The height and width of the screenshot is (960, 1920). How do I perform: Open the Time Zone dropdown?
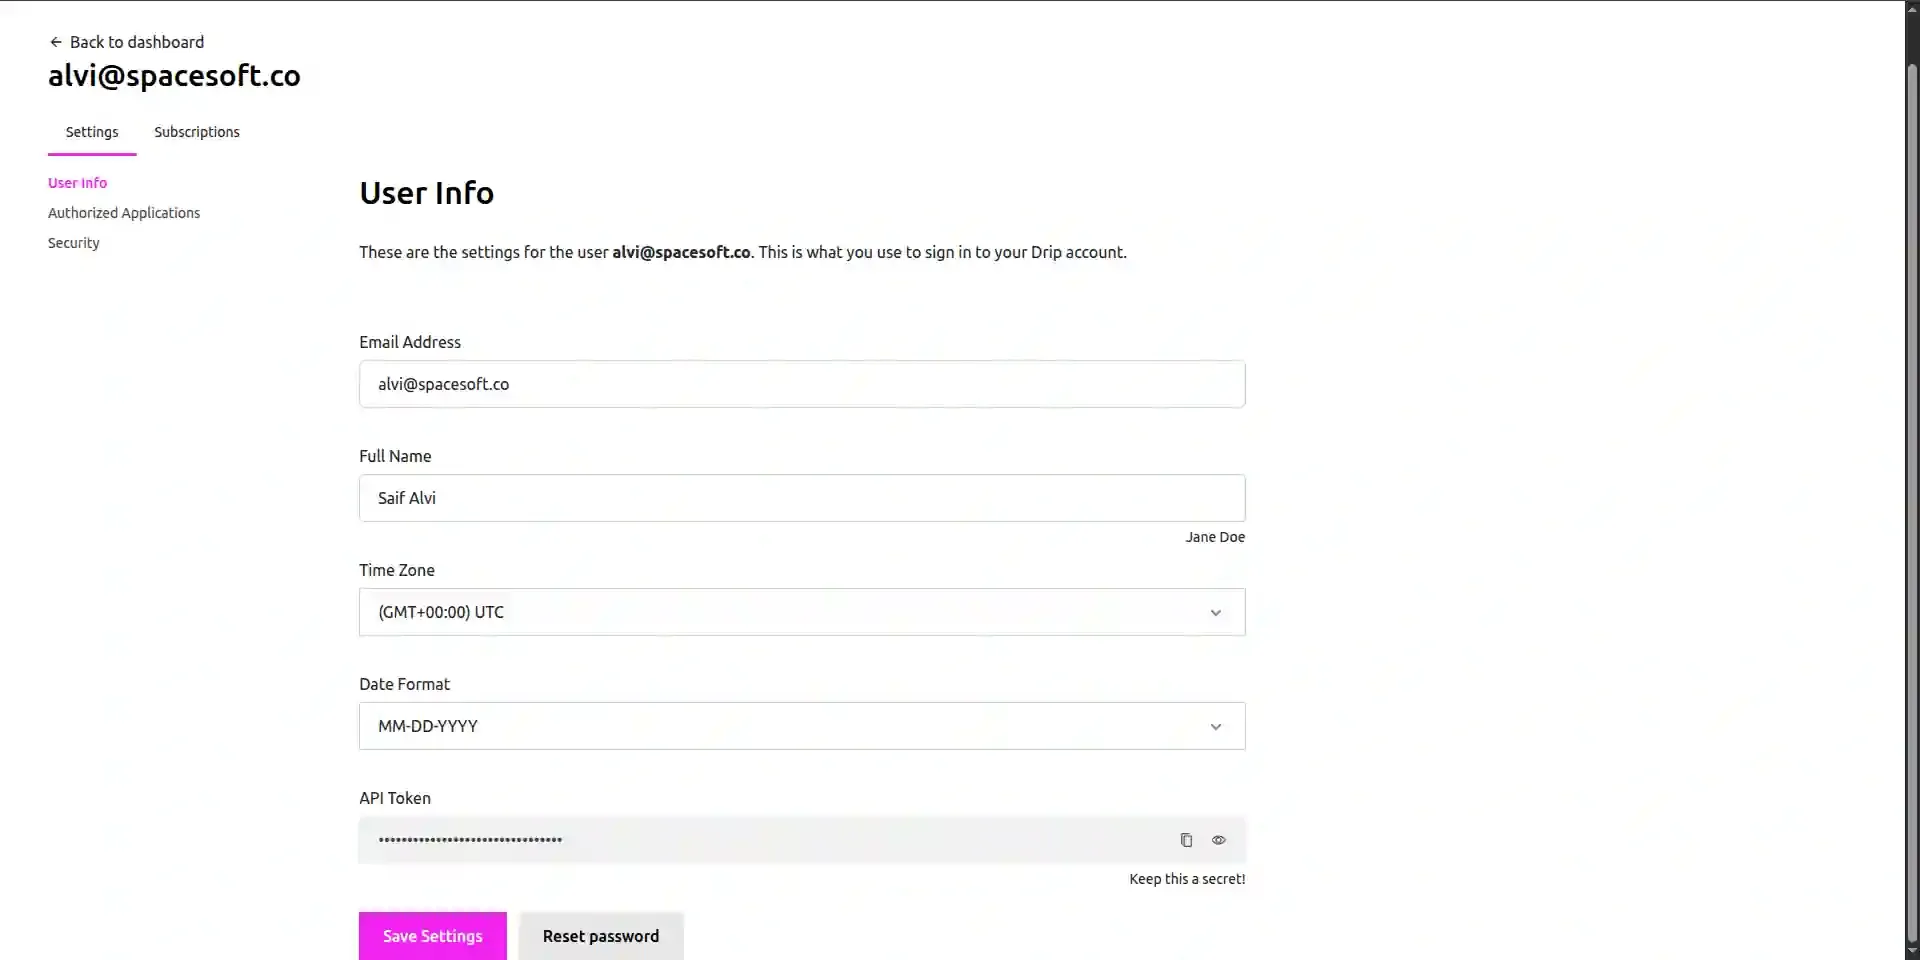pos(802,612)
